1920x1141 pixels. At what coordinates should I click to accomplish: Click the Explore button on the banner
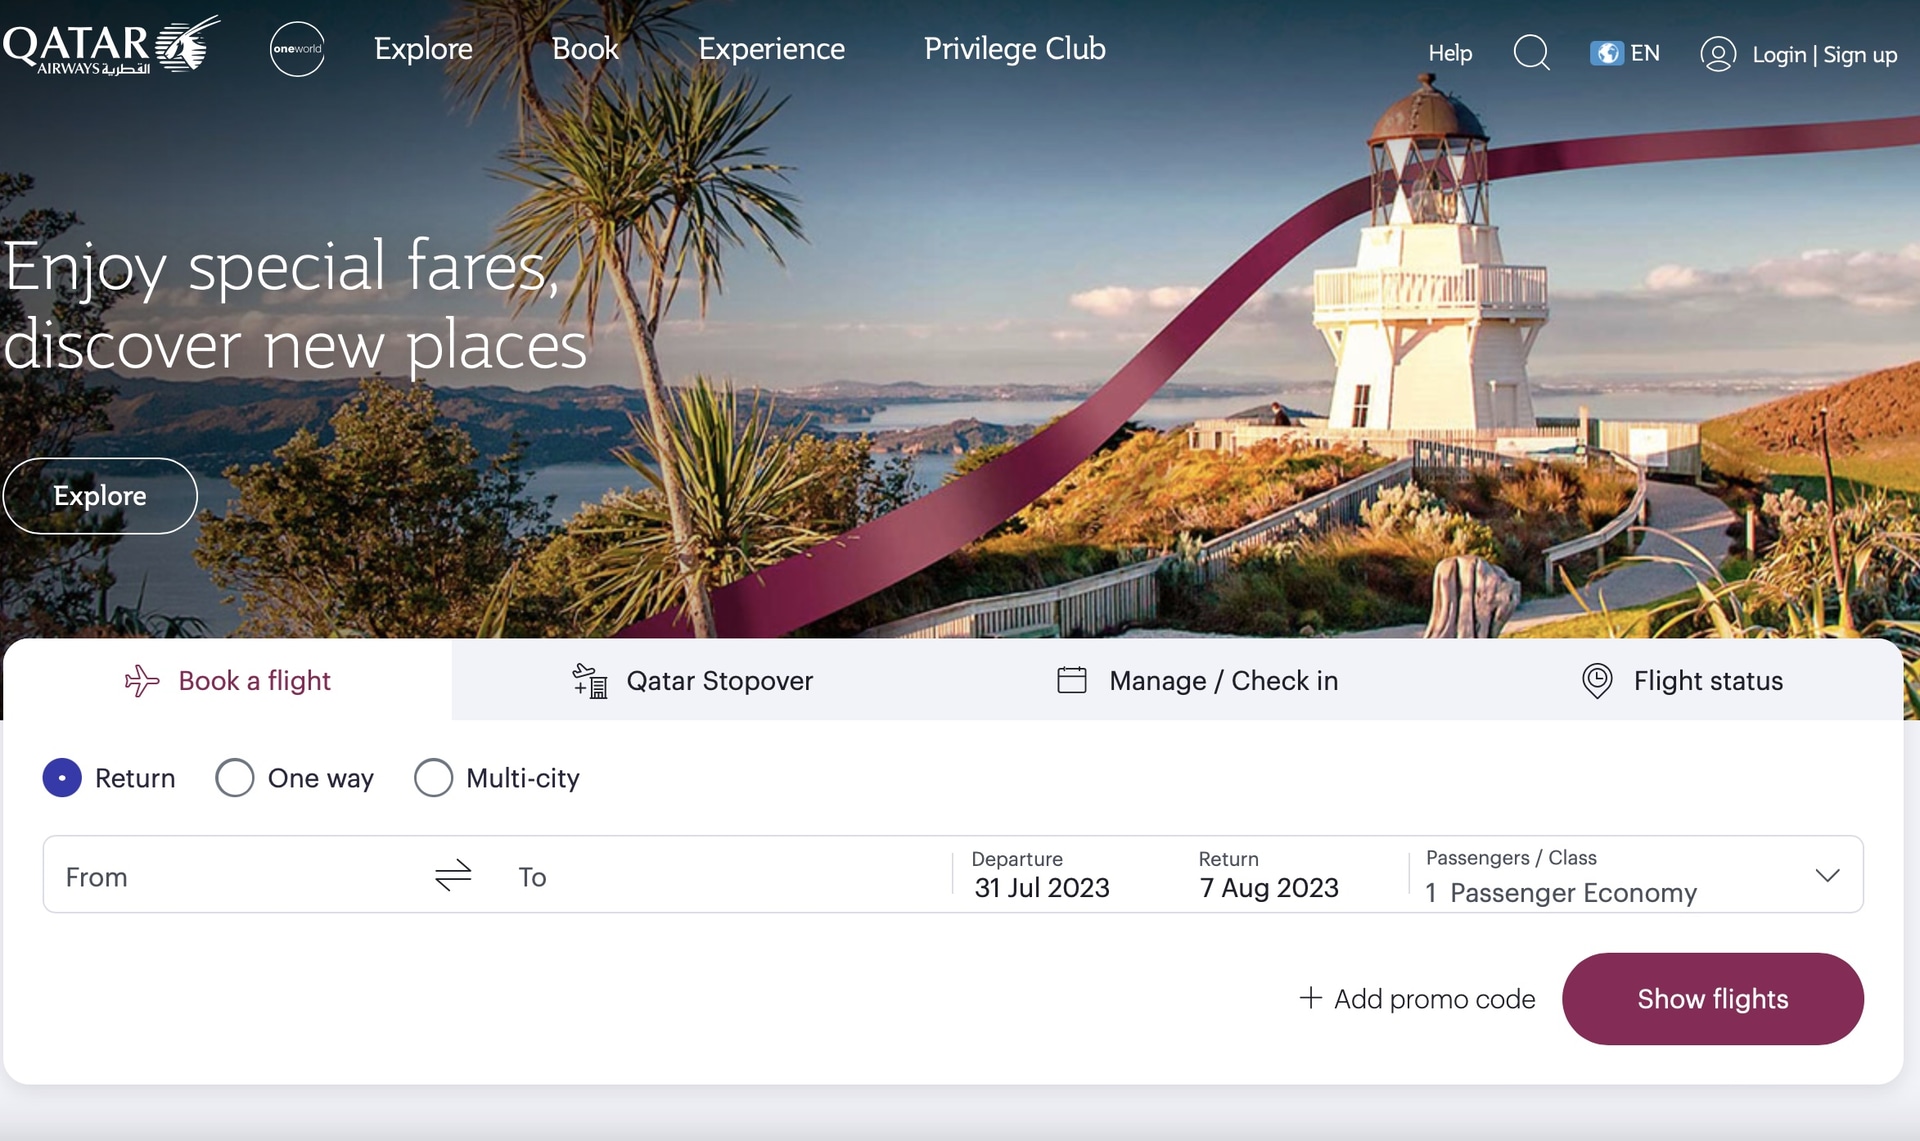point(100,496)
